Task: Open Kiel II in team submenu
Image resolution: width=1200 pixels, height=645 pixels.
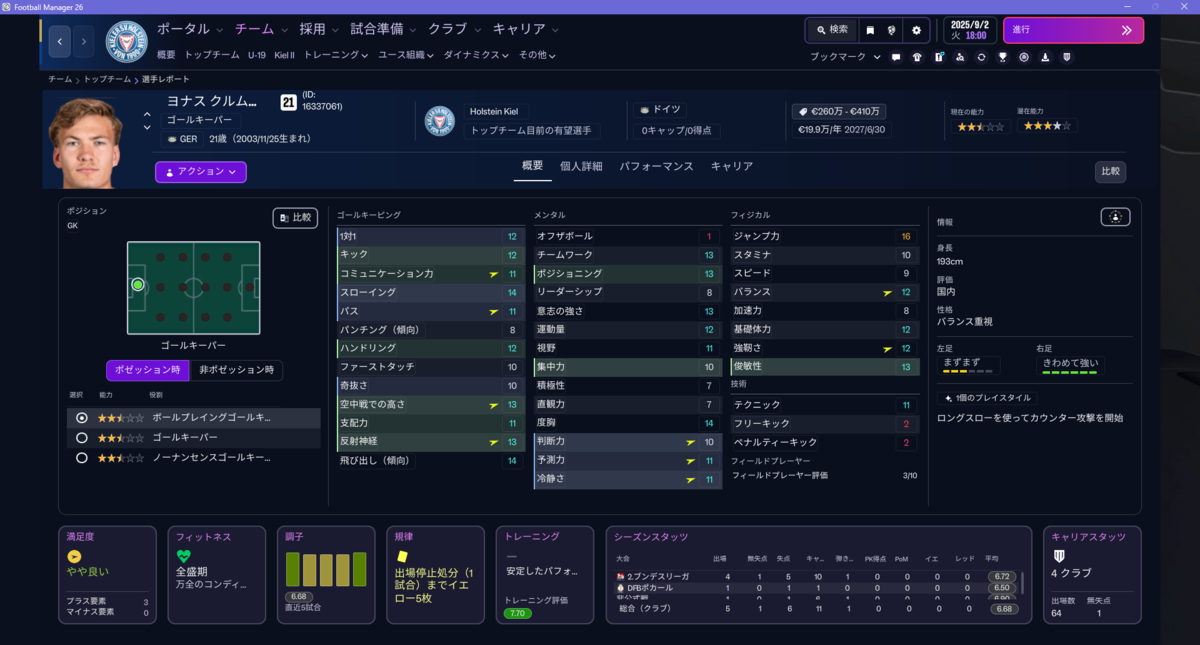Action: [285, 55]
